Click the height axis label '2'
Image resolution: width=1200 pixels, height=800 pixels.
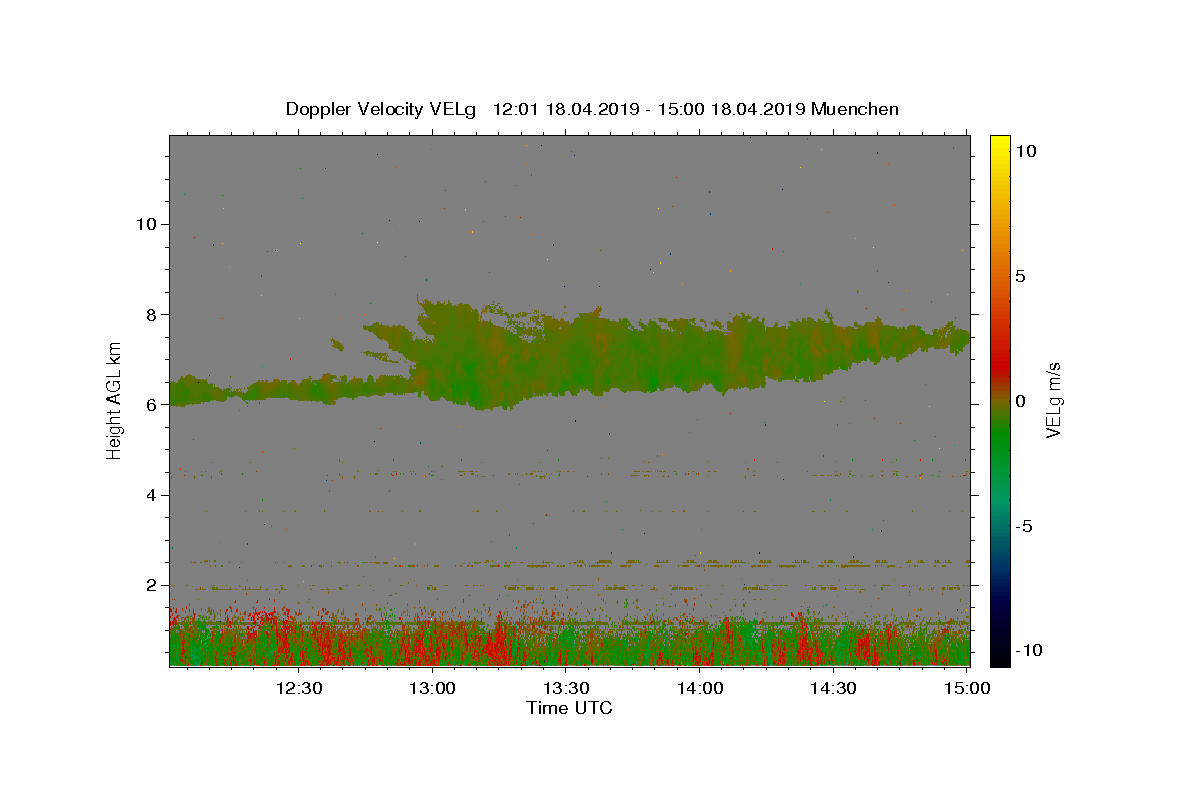pyautogui.click(x=152, y=585)
